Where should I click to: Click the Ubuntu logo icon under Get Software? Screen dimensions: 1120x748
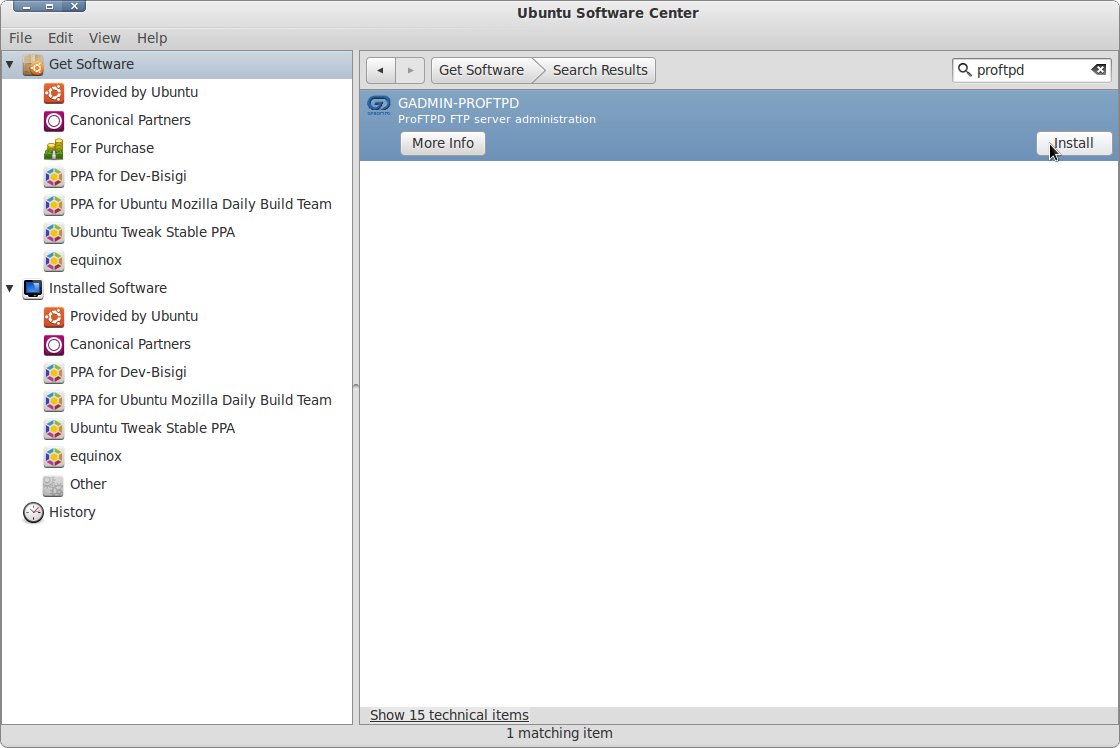(x=54, y=93)
